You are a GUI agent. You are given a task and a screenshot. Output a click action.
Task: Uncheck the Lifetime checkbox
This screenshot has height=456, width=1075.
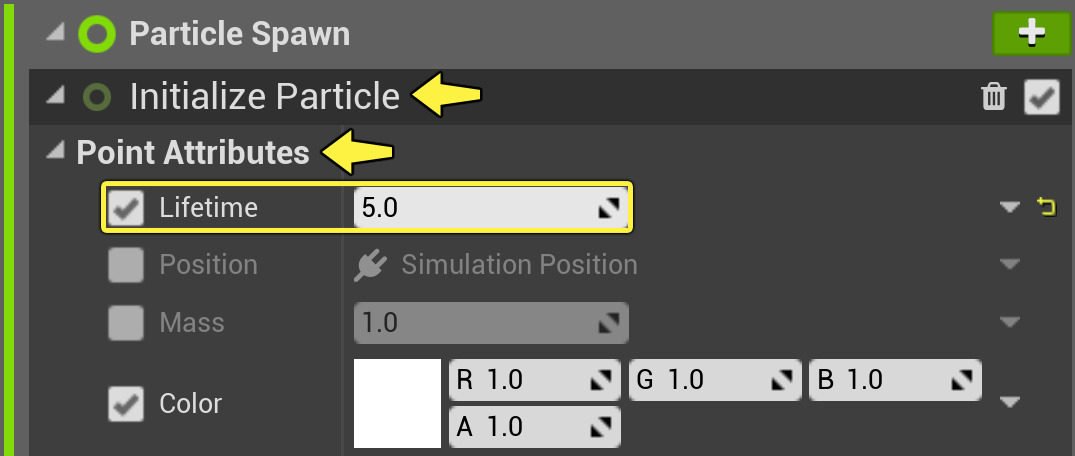point(126,207)
